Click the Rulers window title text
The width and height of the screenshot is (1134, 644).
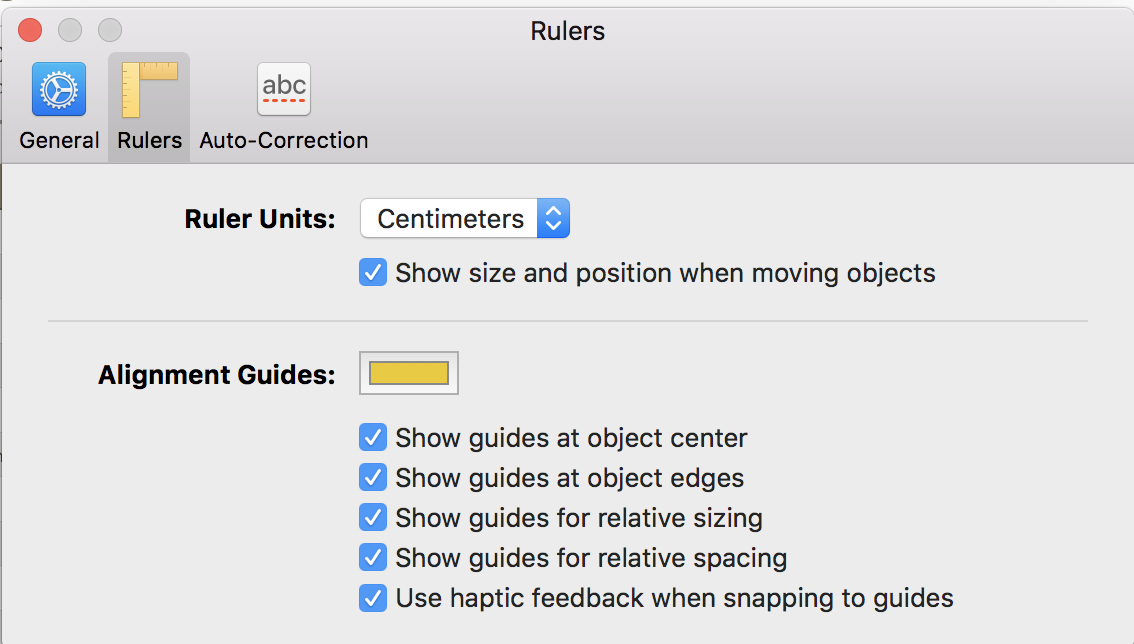click(x=567, y=31)
